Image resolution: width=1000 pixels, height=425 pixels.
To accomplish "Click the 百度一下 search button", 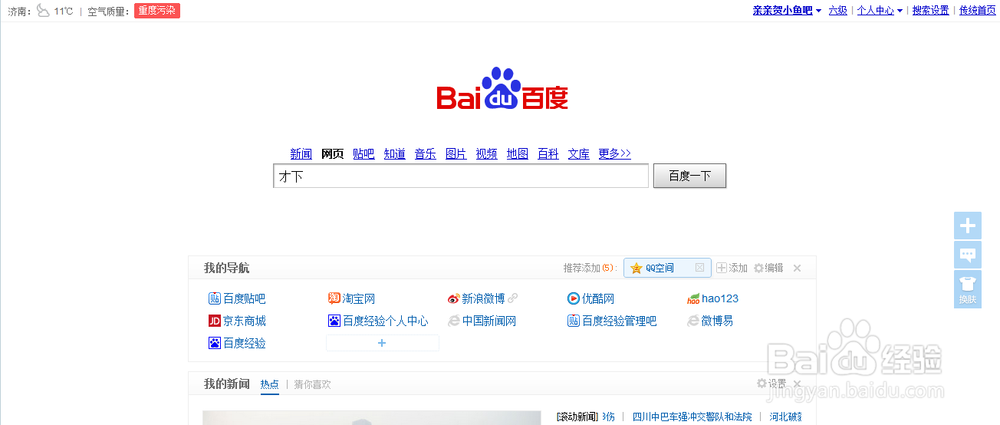I will (689, 176).
